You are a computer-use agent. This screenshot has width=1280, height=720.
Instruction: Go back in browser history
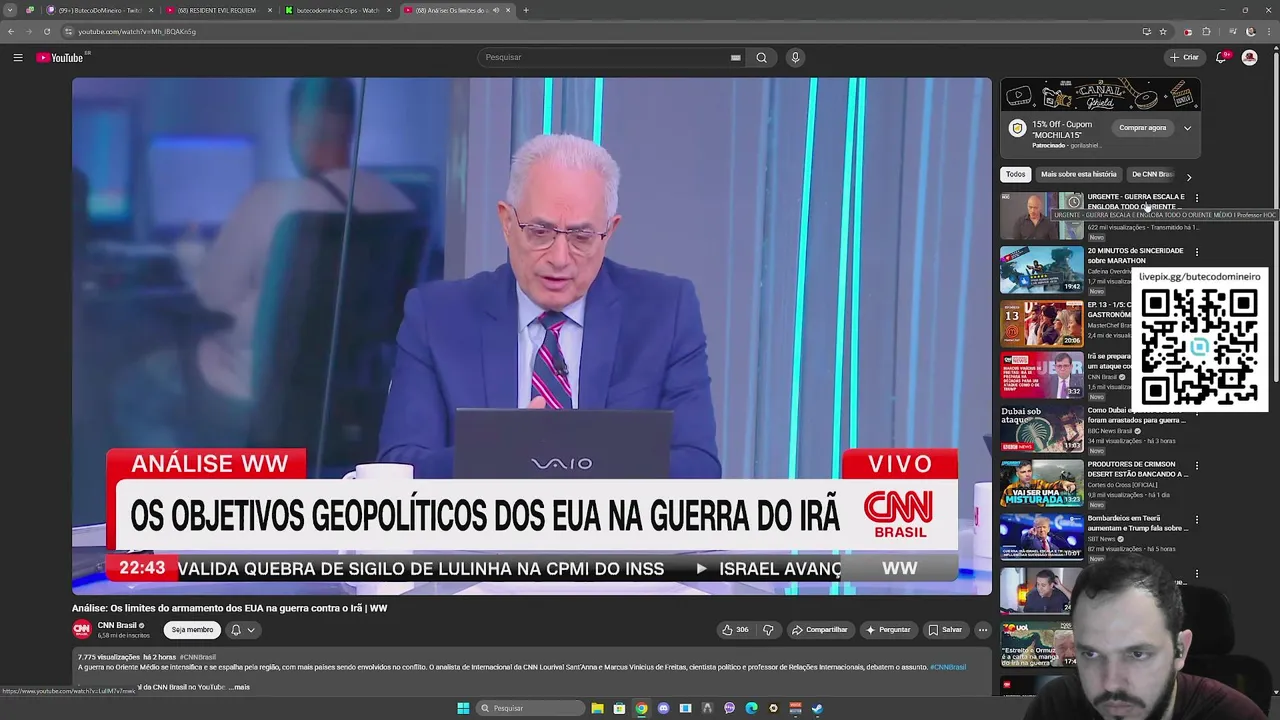11,31
